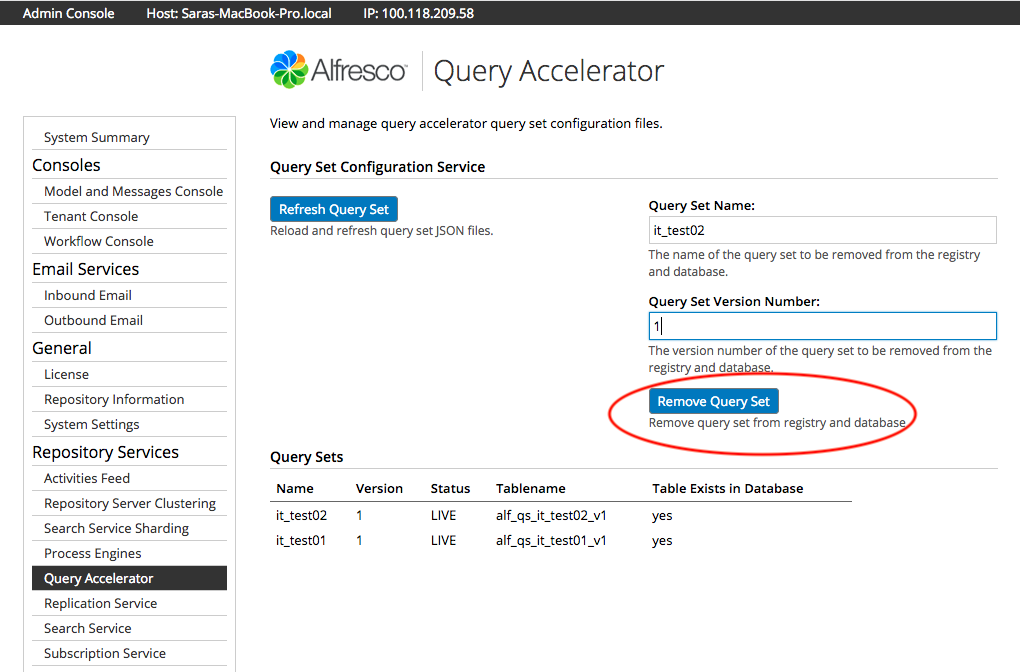Open the Model and Messages Console
The width and height of the screenshot is (1020, 672).
tap(132, 191)
